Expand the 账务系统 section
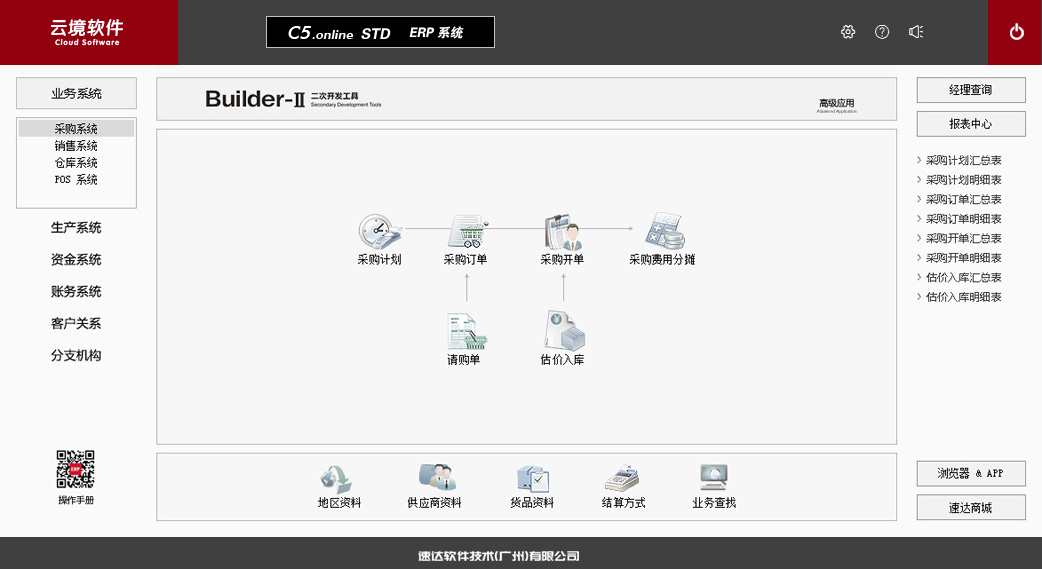Image resolution: width=1042 pixels, height=569 pixels. (76, 292)
